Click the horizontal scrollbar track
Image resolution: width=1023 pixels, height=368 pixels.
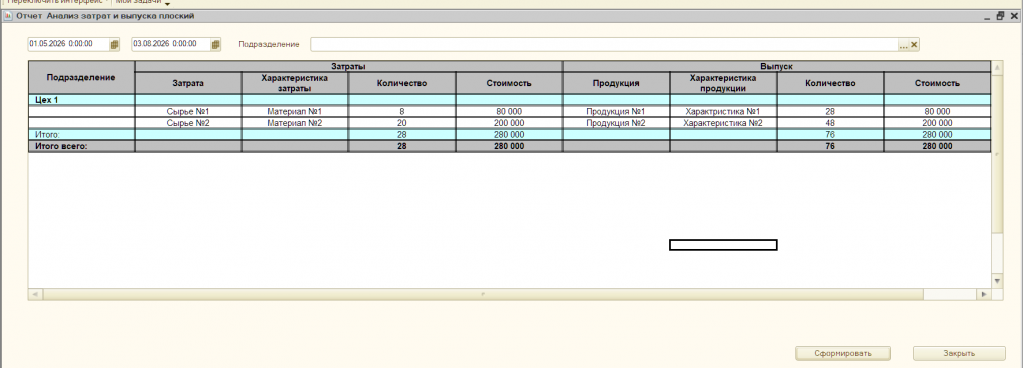pos(483,295)
